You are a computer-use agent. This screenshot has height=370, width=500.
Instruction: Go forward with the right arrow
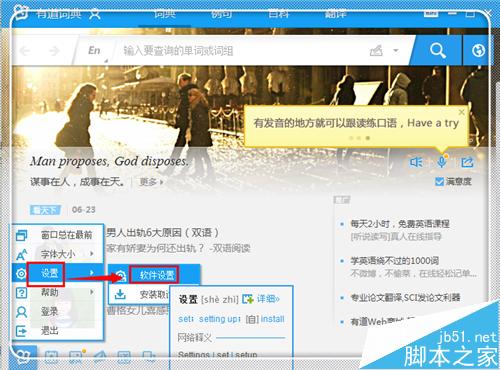[x=54, y=51]
